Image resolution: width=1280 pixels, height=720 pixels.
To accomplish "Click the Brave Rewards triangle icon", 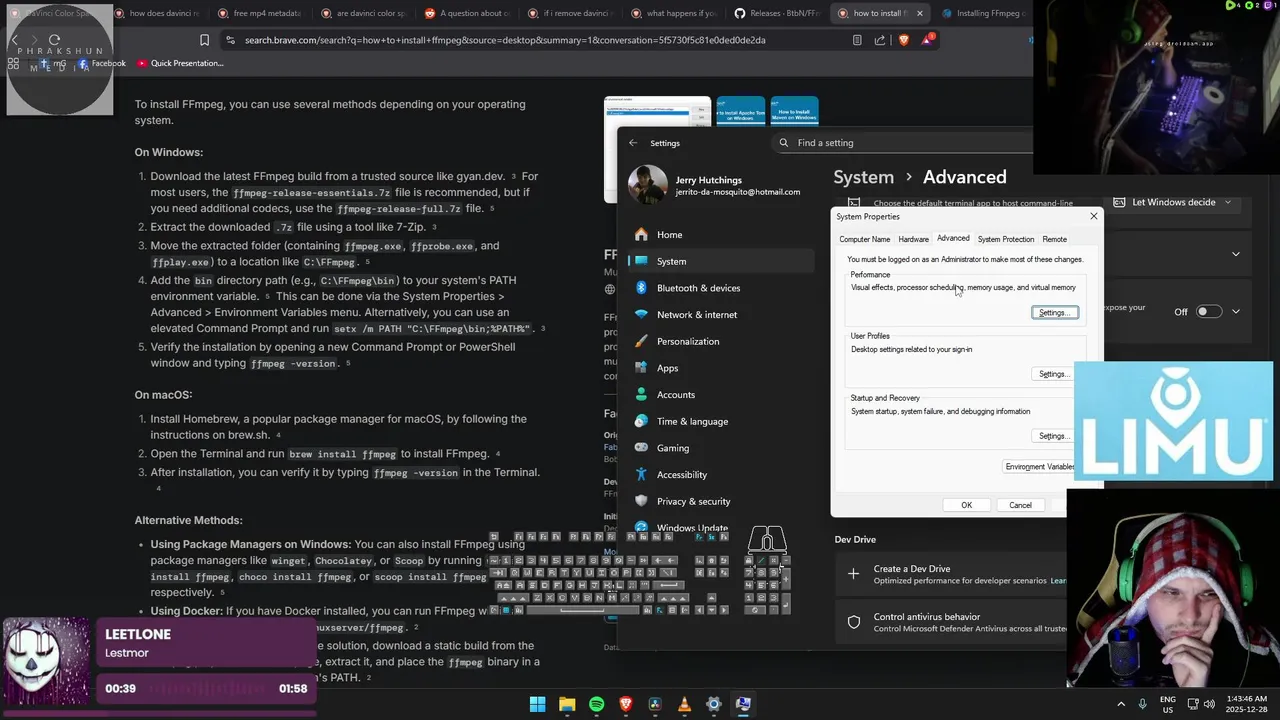I will point(928,40).
